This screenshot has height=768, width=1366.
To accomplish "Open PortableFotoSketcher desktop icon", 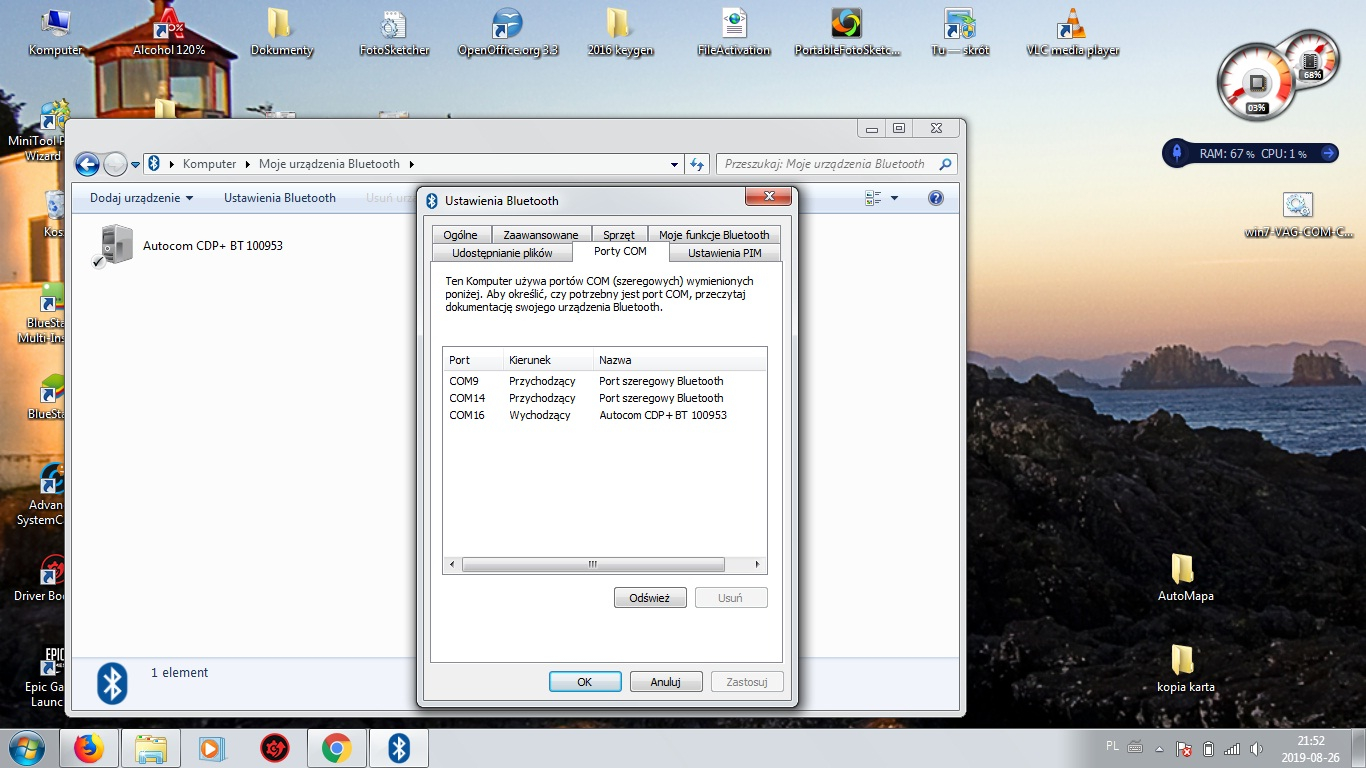I will [x=847, y=32].
